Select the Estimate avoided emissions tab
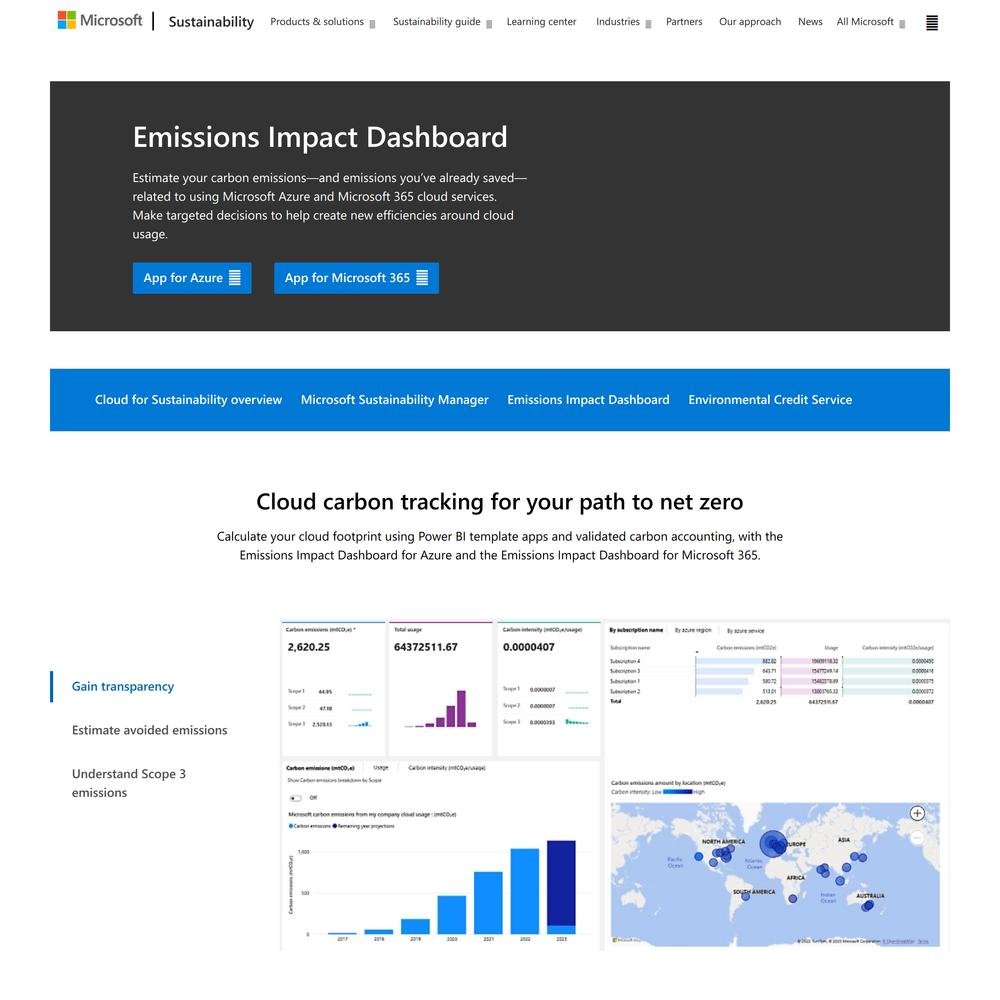This screenshot has height=1000, width=1000. pos(149,730)
